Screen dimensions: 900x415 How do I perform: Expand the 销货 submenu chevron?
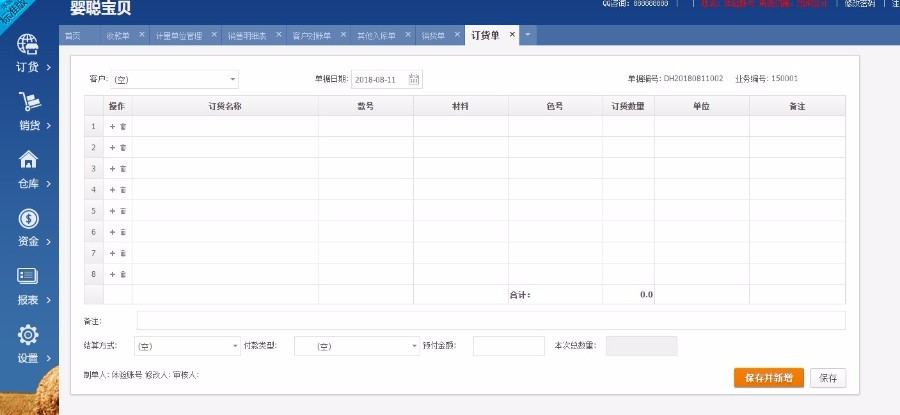pyautogui.click(x=48, y=126)
